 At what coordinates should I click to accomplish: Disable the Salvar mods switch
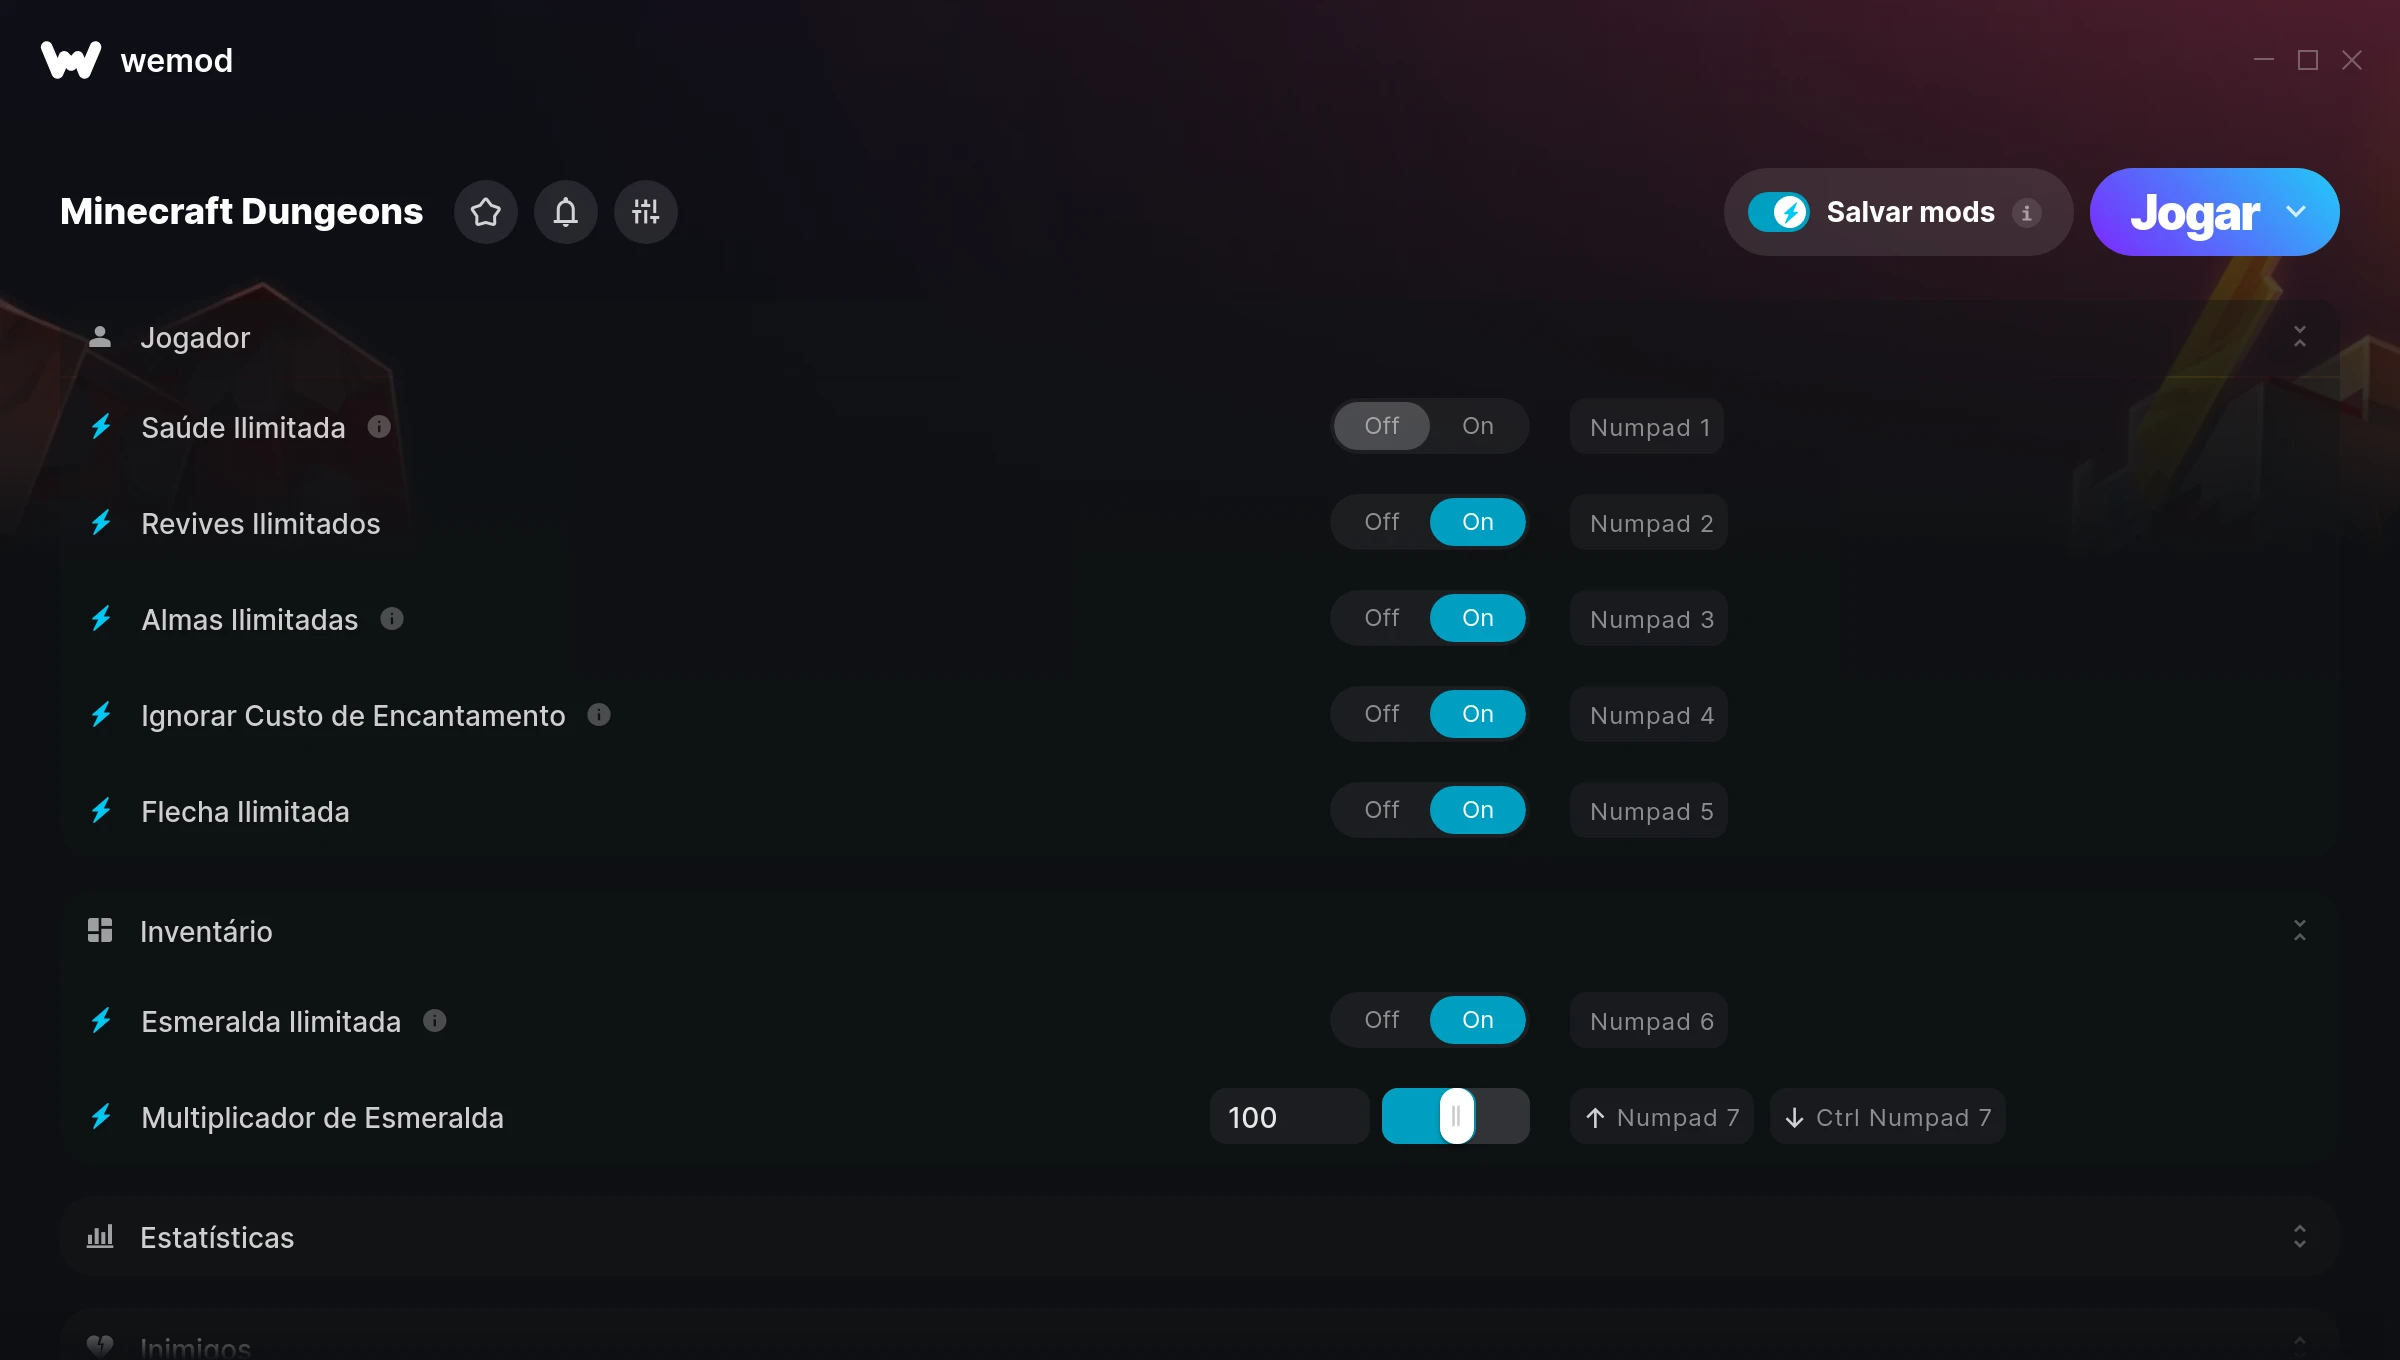tap(1779, 212)
